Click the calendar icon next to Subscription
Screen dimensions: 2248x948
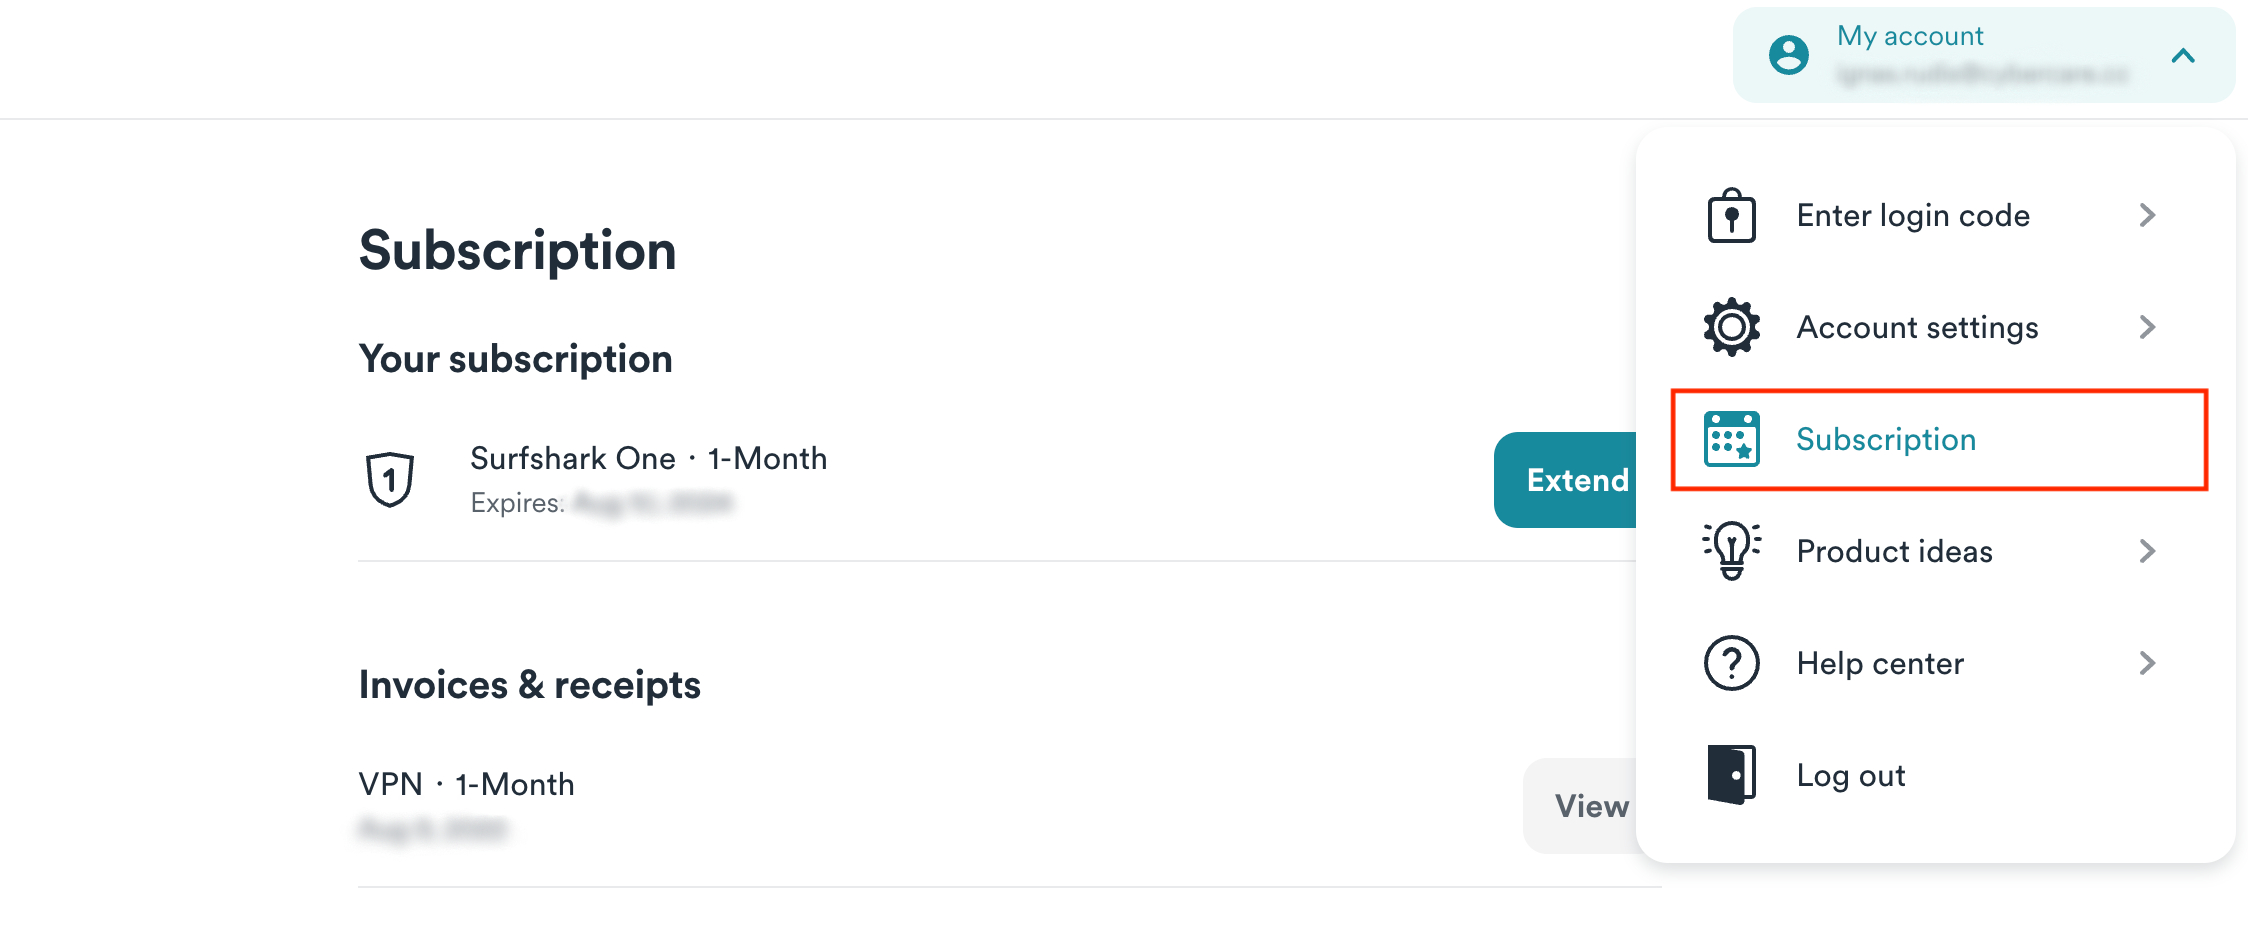coord(1731,439)
